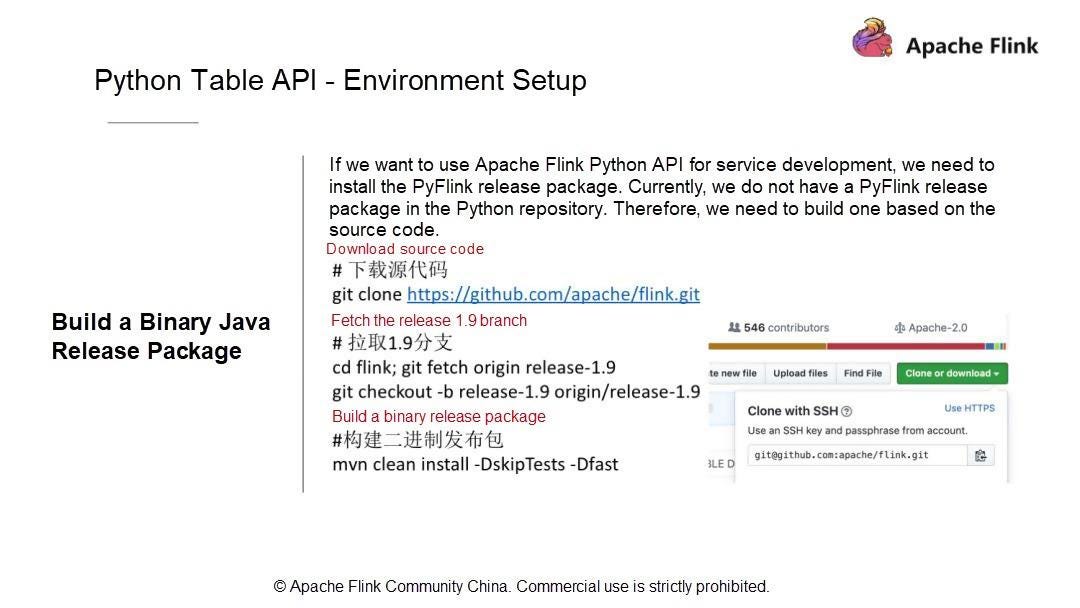Click the red segment of language bar
1080x608 pixels.
click(906, 346)
